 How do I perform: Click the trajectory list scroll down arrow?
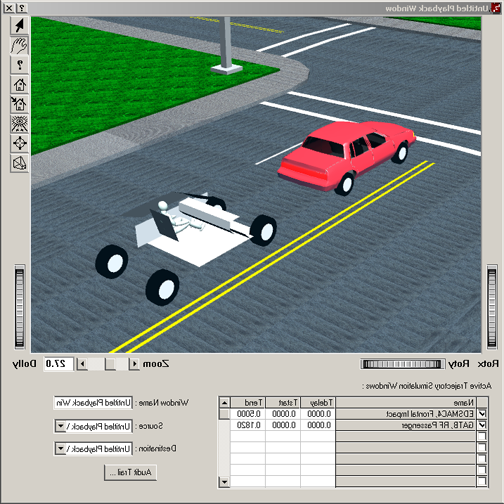tap(224, 482)
